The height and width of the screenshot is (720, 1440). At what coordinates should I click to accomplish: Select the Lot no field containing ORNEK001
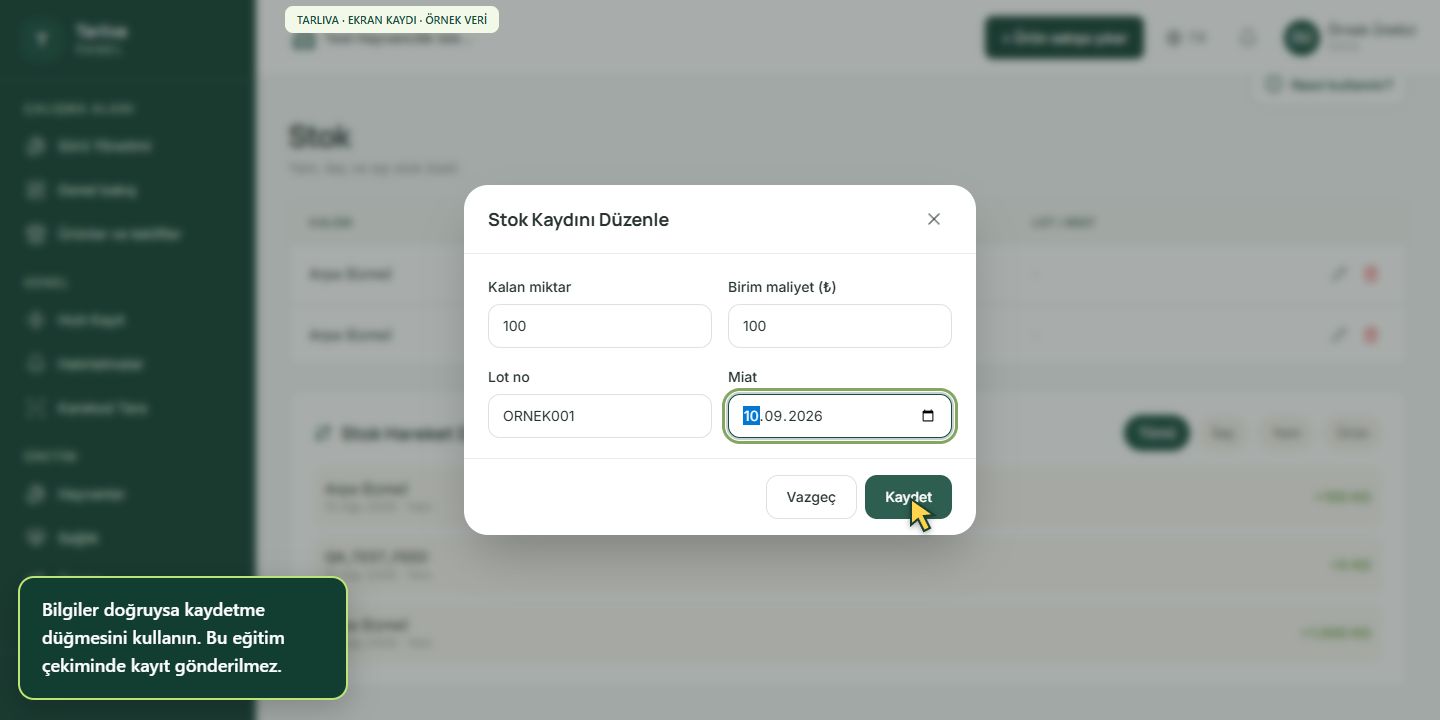pos(600,416)
